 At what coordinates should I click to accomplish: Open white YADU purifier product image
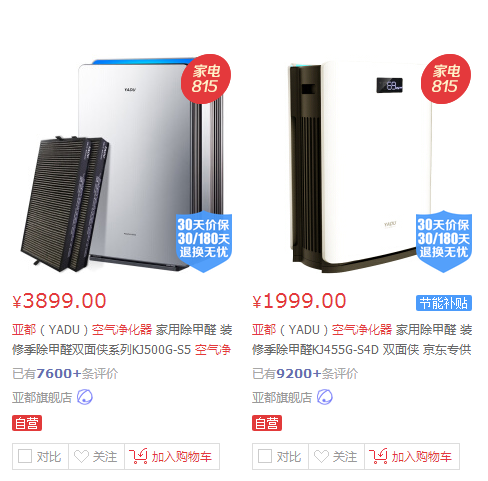[362, 163]
